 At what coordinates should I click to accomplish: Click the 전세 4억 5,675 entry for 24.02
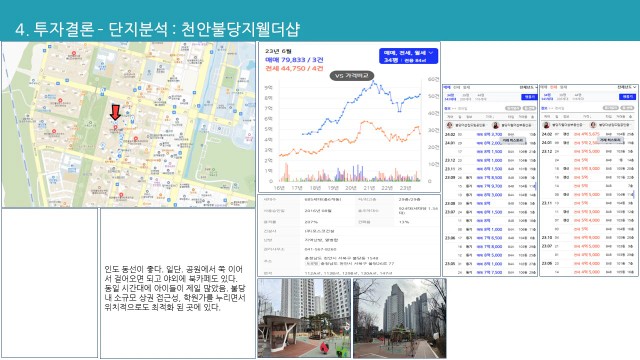[x=587, y=134]
